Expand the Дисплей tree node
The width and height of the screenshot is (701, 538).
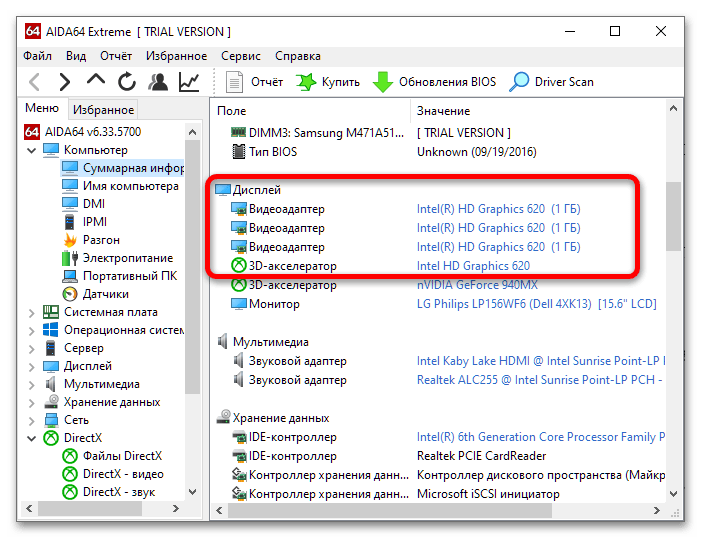[x=31, y=367]
